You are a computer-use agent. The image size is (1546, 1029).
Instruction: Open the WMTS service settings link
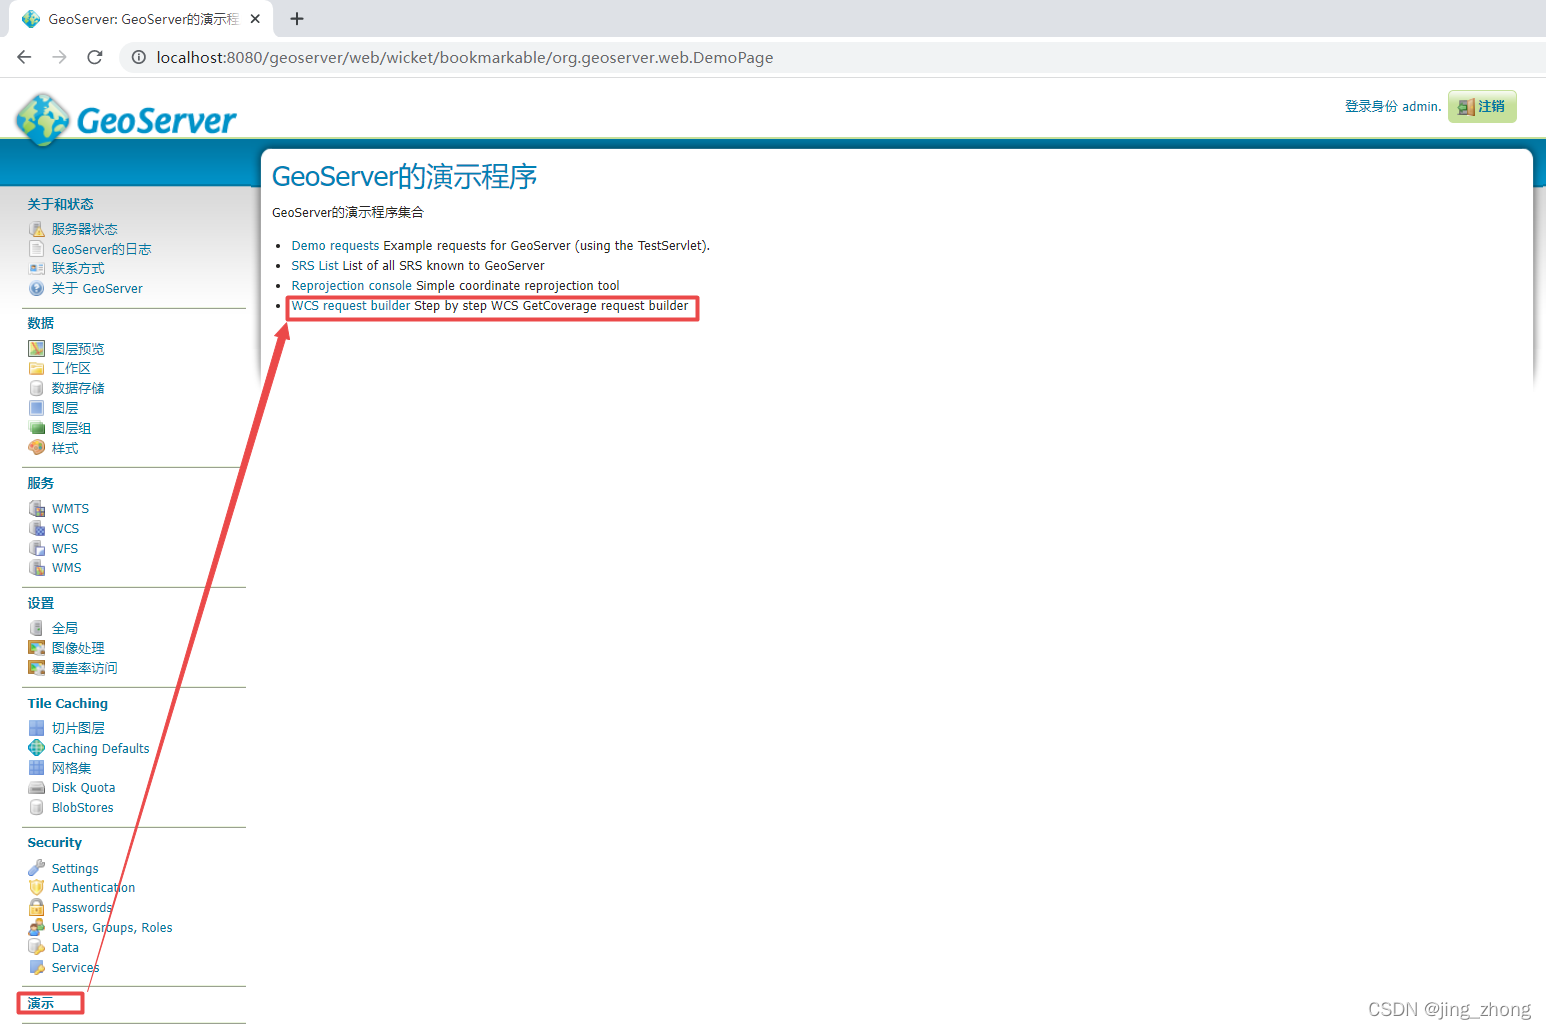click(x=70, y=508)
